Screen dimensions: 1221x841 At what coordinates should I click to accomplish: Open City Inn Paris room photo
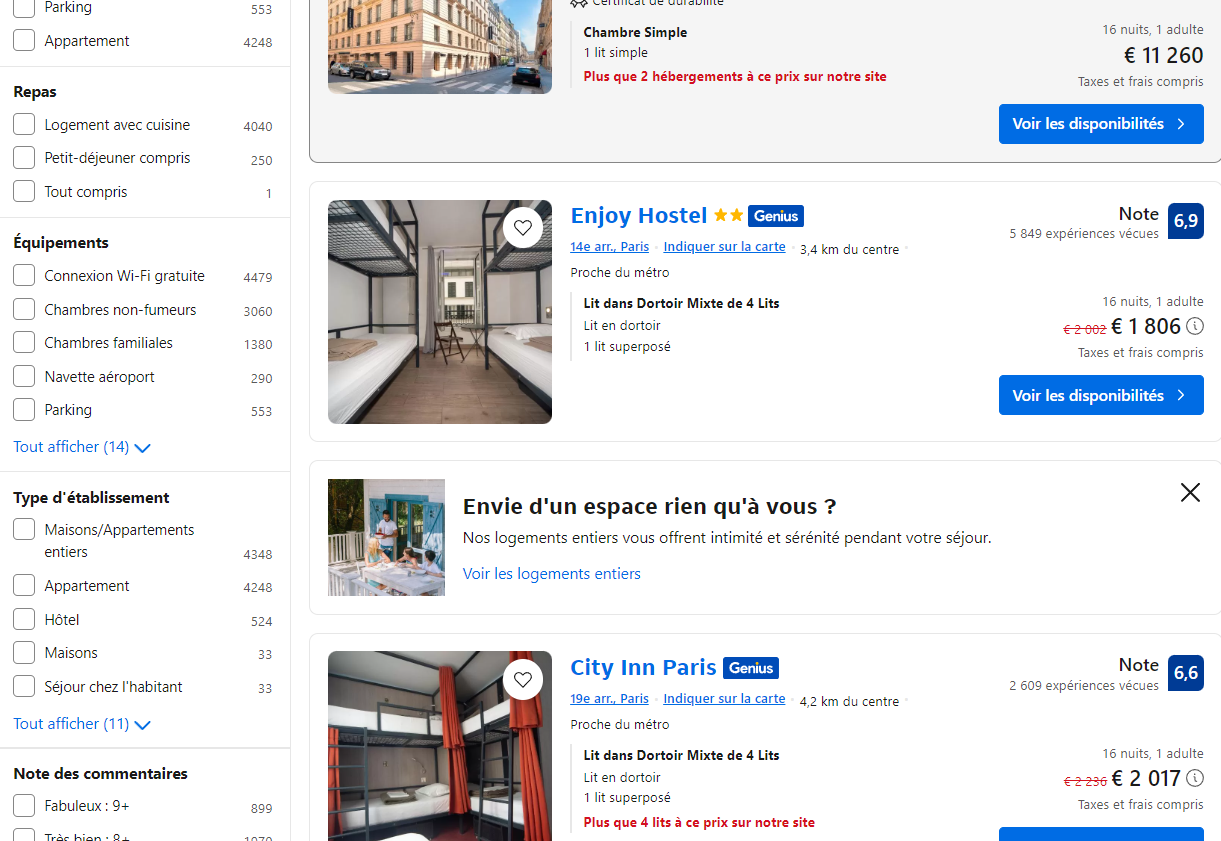click(x=440, y=746)
